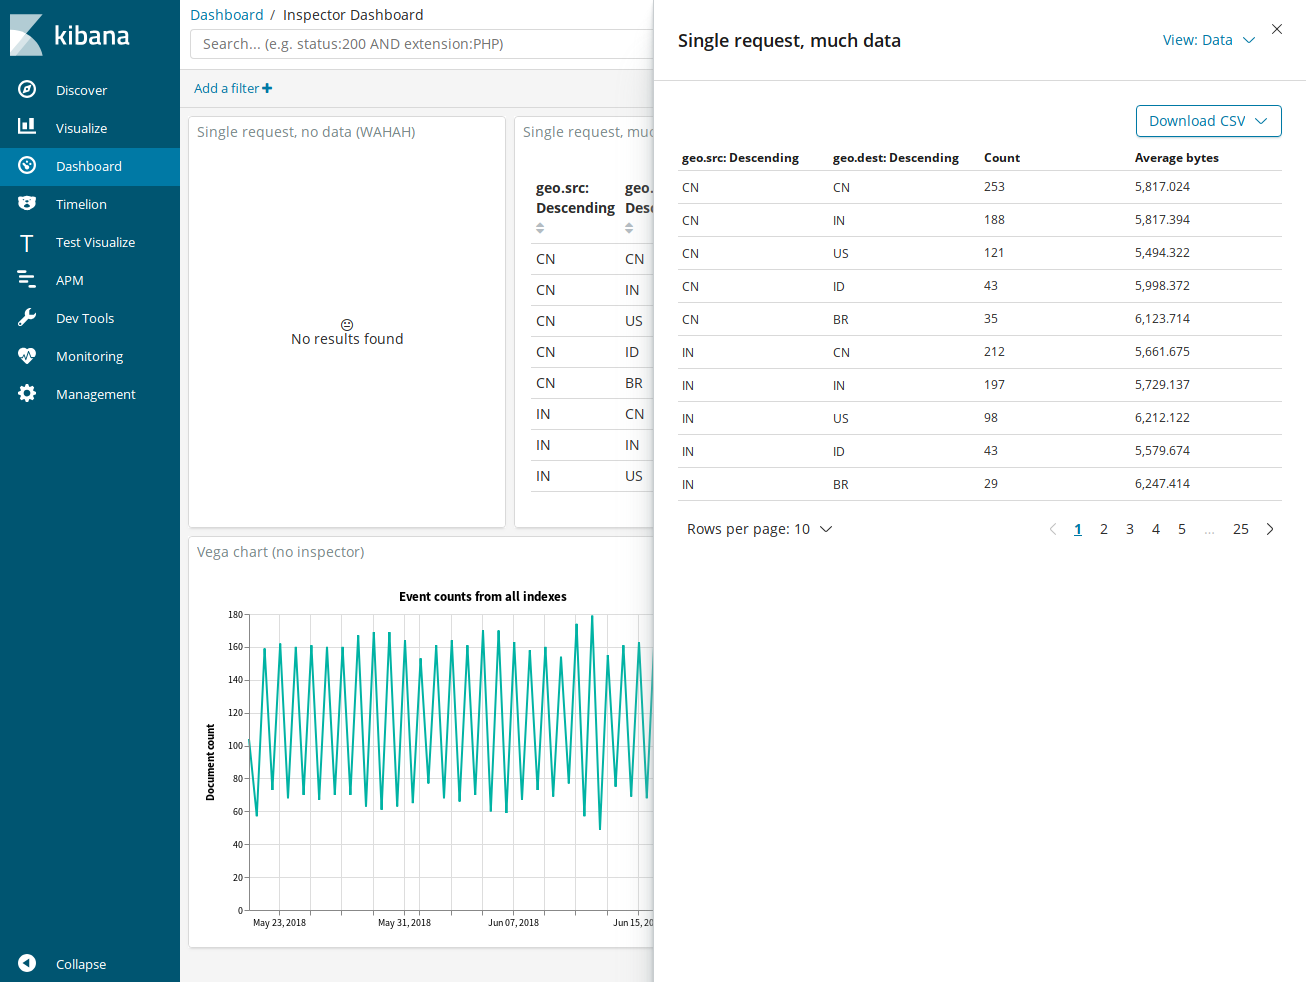
Task: Click APM label in sidebar
Action: (70, 280)
